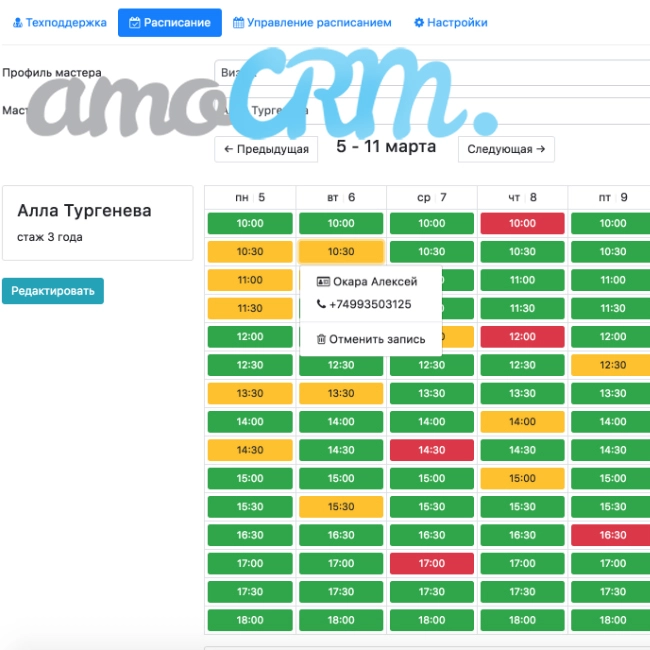The height and width of the screenshot is (650, 650).
Task: Select Thursday 12:00 red slot
Action: 522,337
